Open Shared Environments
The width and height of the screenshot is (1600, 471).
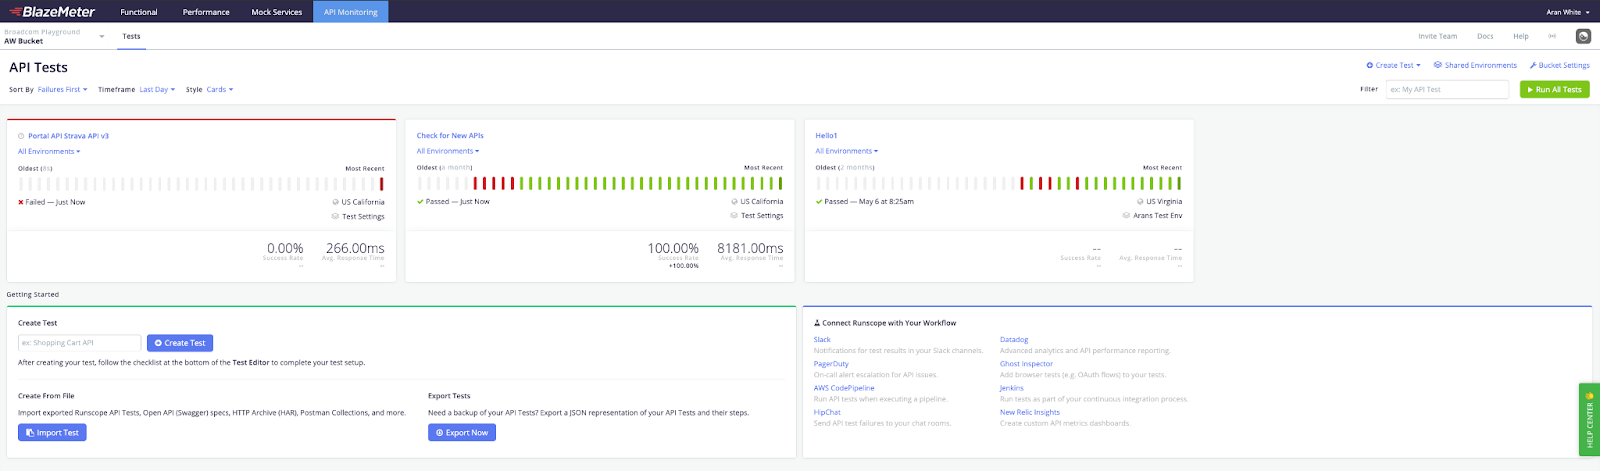pos(1475,65)
